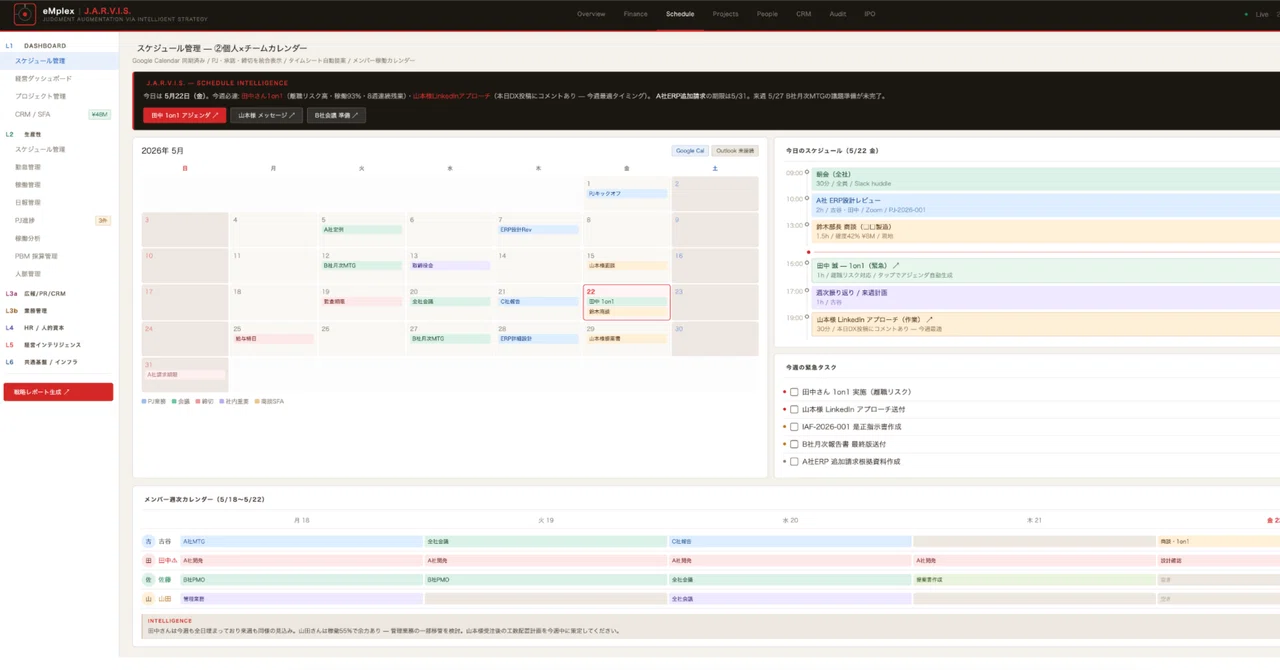Open A社 ERP設計レビュー schedule entry

pyautogui.click(x=1046, y=205)
